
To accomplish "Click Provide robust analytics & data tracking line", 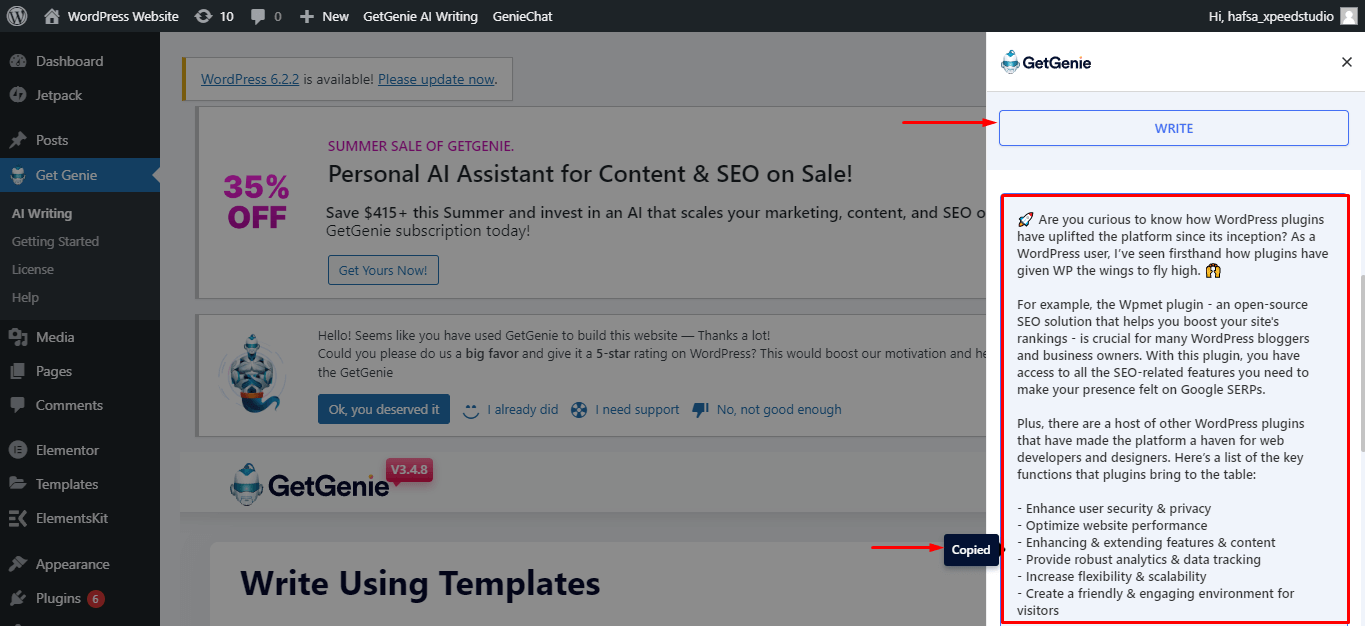I will click(1139, 559).
